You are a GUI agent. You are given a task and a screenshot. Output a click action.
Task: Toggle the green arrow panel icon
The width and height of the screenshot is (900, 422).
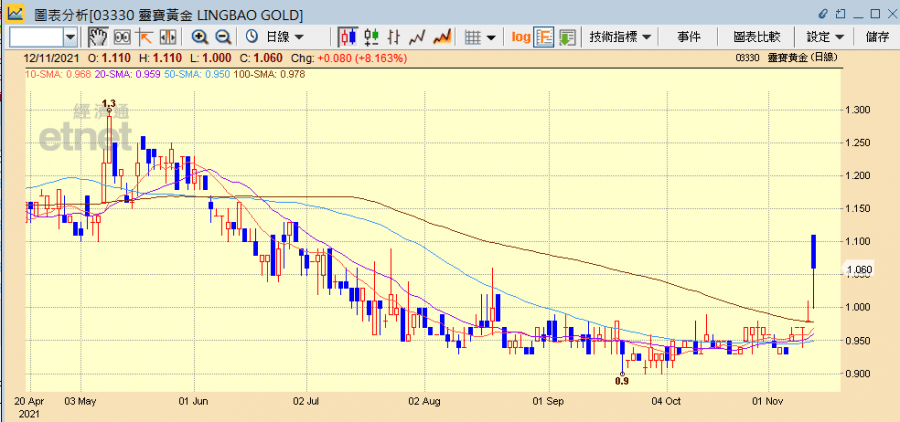[567, 37]
